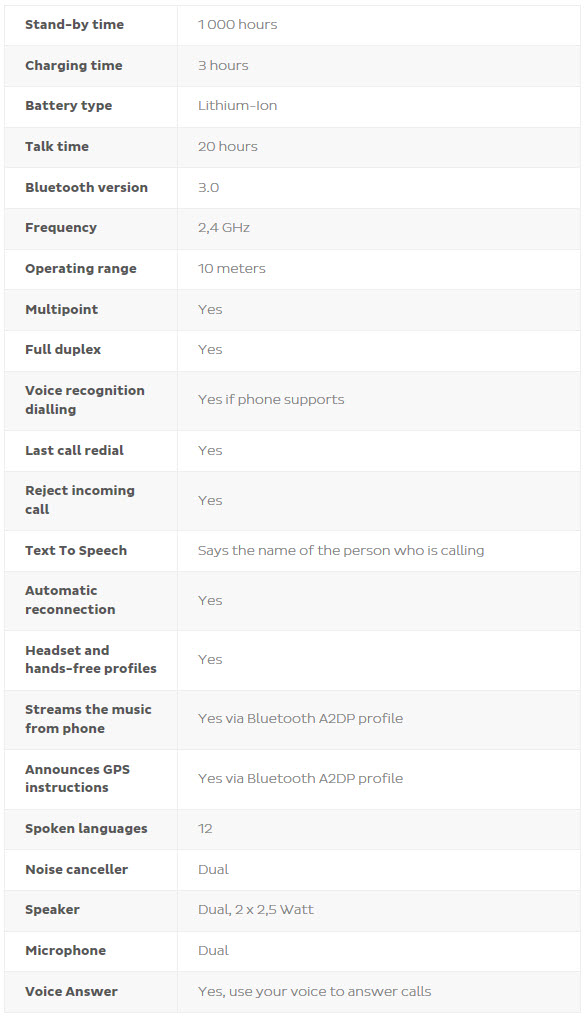Select the Full duplex label
Image resolution: width=586 pixels, height=1018 pixels.
coord(63,350)
